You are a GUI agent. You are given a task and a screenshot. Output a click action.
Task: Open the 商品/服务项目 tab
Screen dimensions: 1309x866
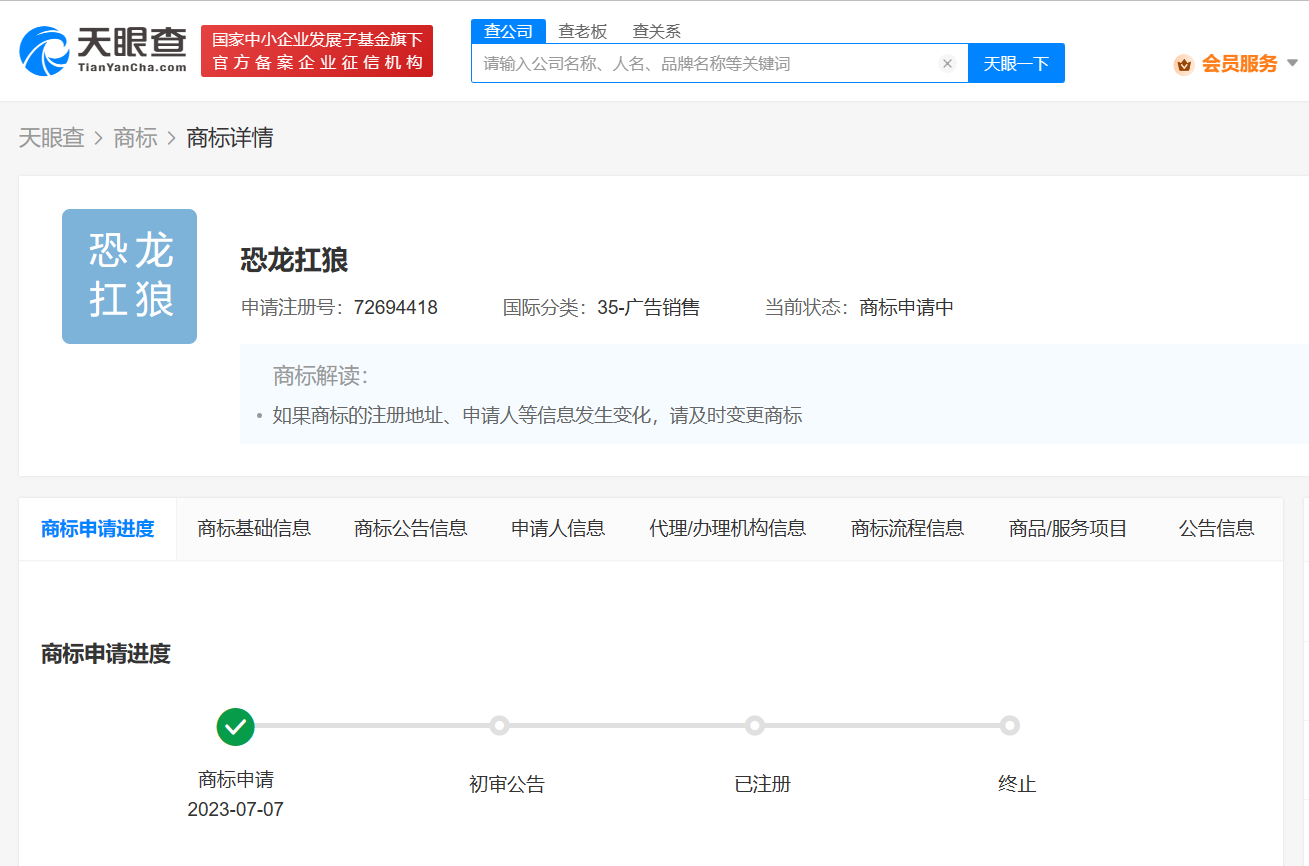tap(1068, 529)
